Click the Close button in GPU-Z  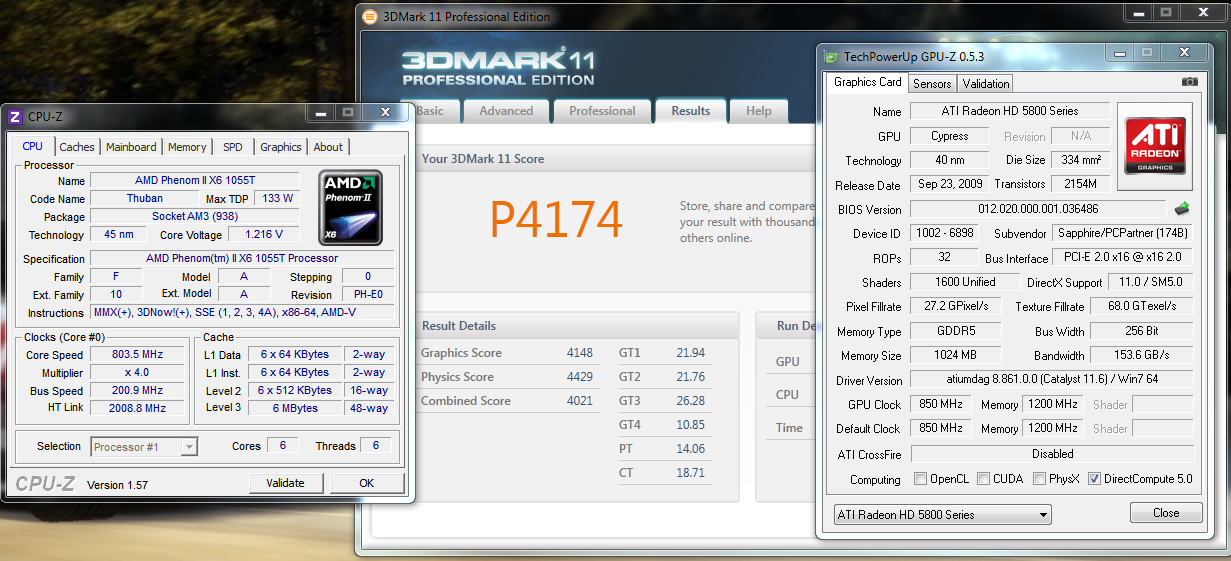pyautogui.click(x=1166, y=513)
